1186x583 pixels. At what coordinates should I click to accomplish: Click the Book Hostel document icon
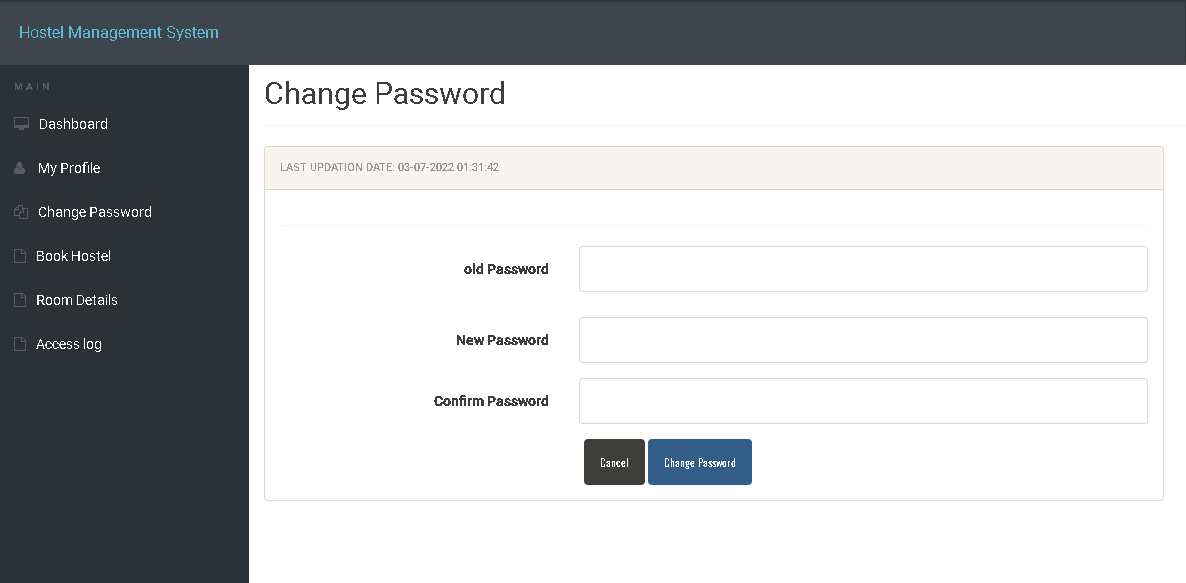20,255
